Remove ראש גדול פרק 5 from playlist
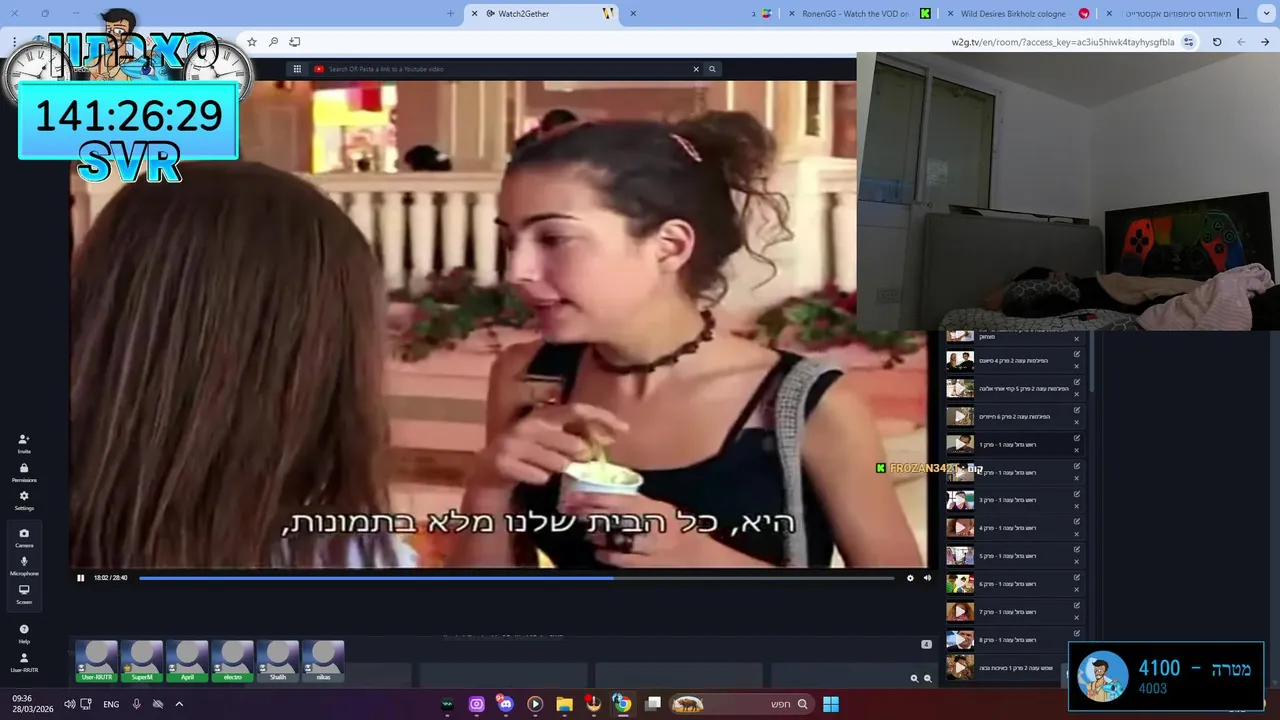The width and height of the screenshot is (1280, 720). coord(1077,562)
